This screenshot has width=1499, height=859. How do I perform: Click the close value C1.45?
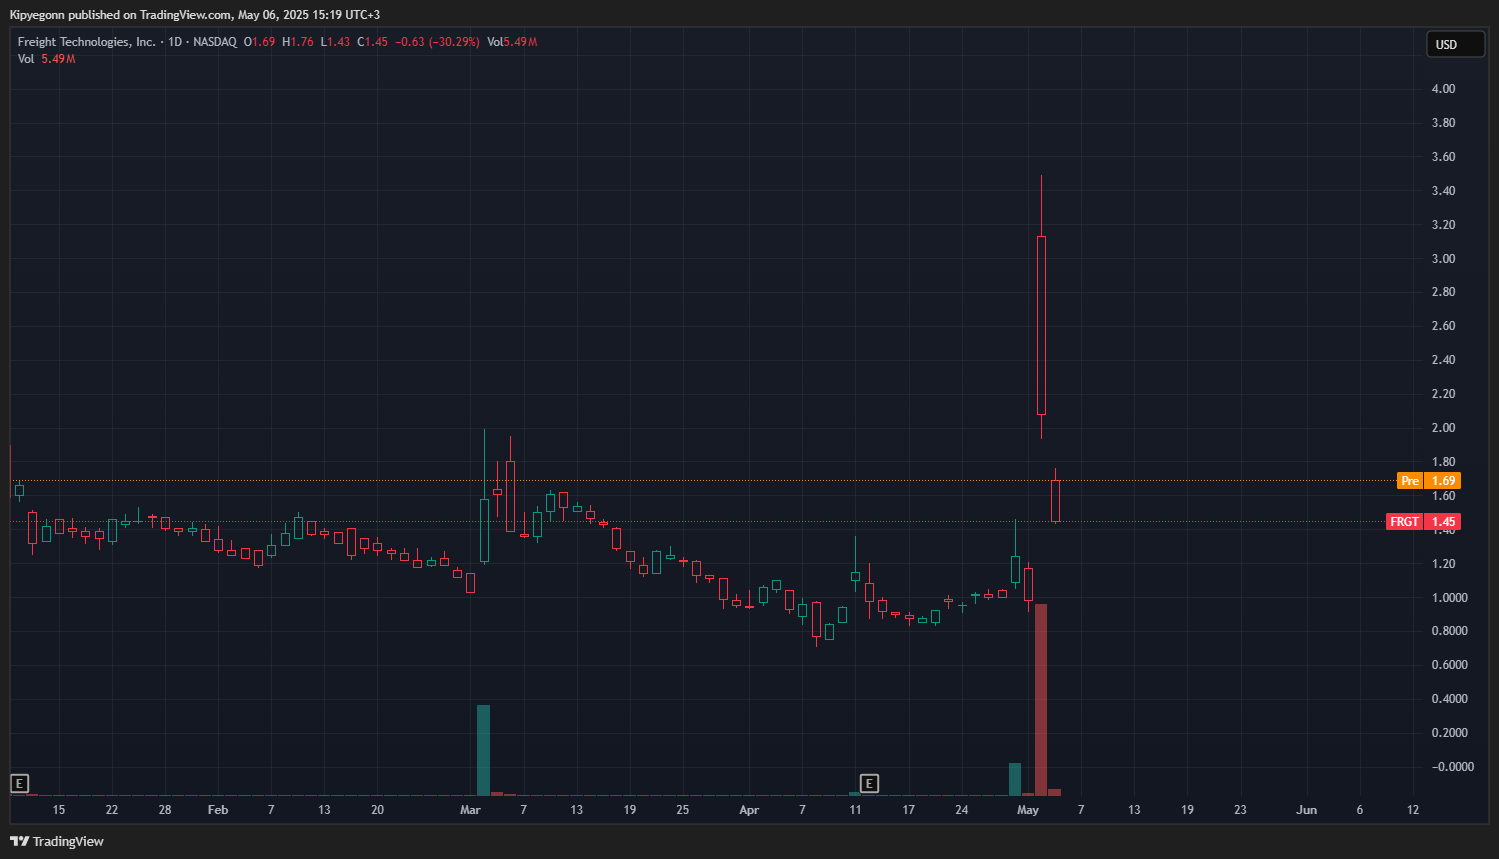(x=373, y=42)
